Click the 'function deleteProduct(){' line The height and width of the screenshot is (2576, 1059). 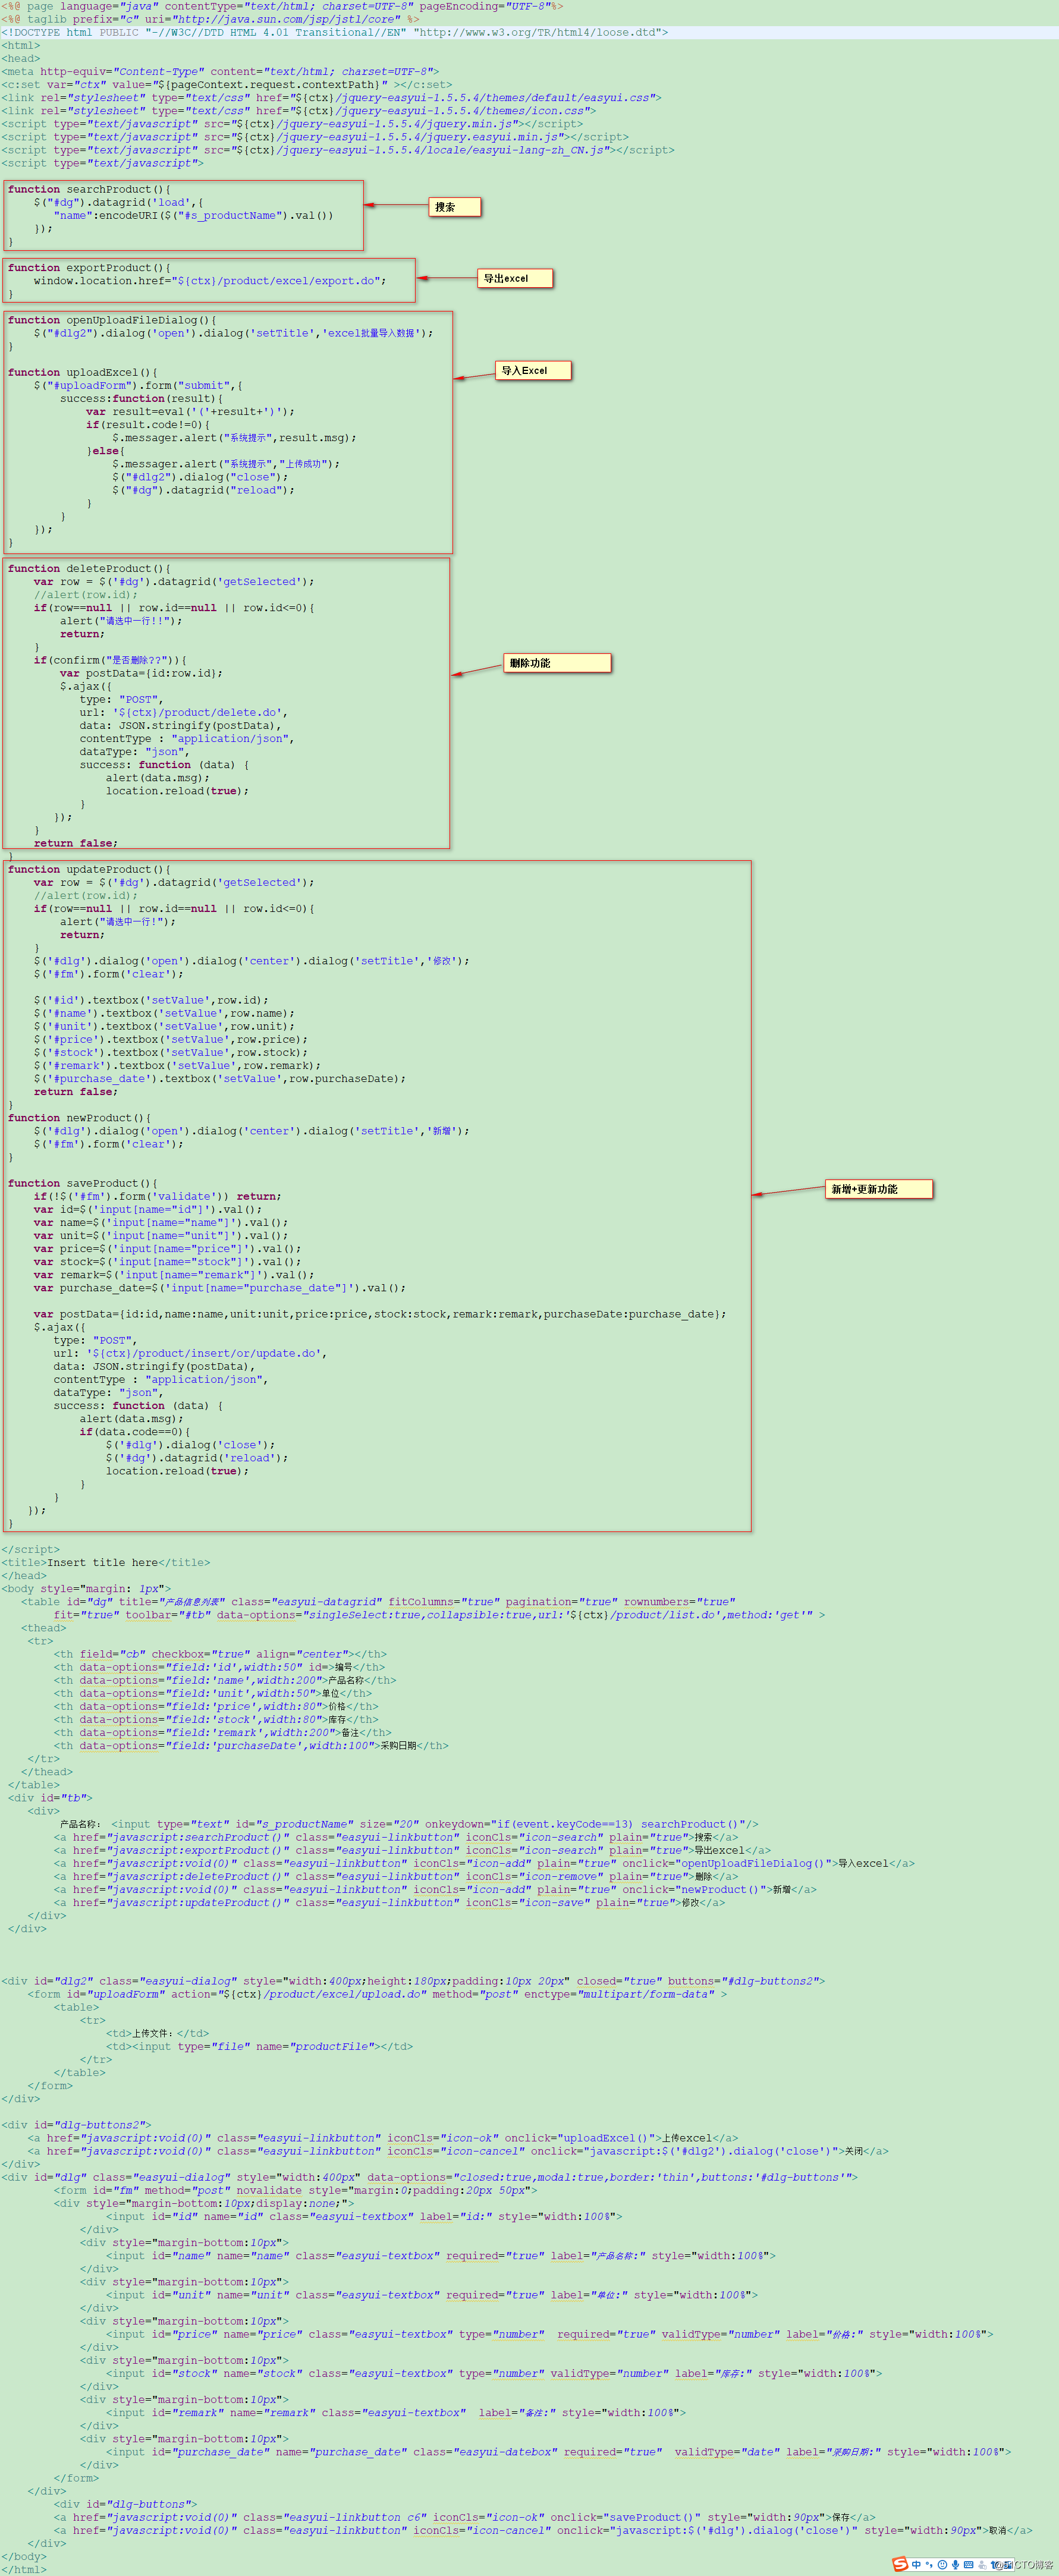coord(89,568)
